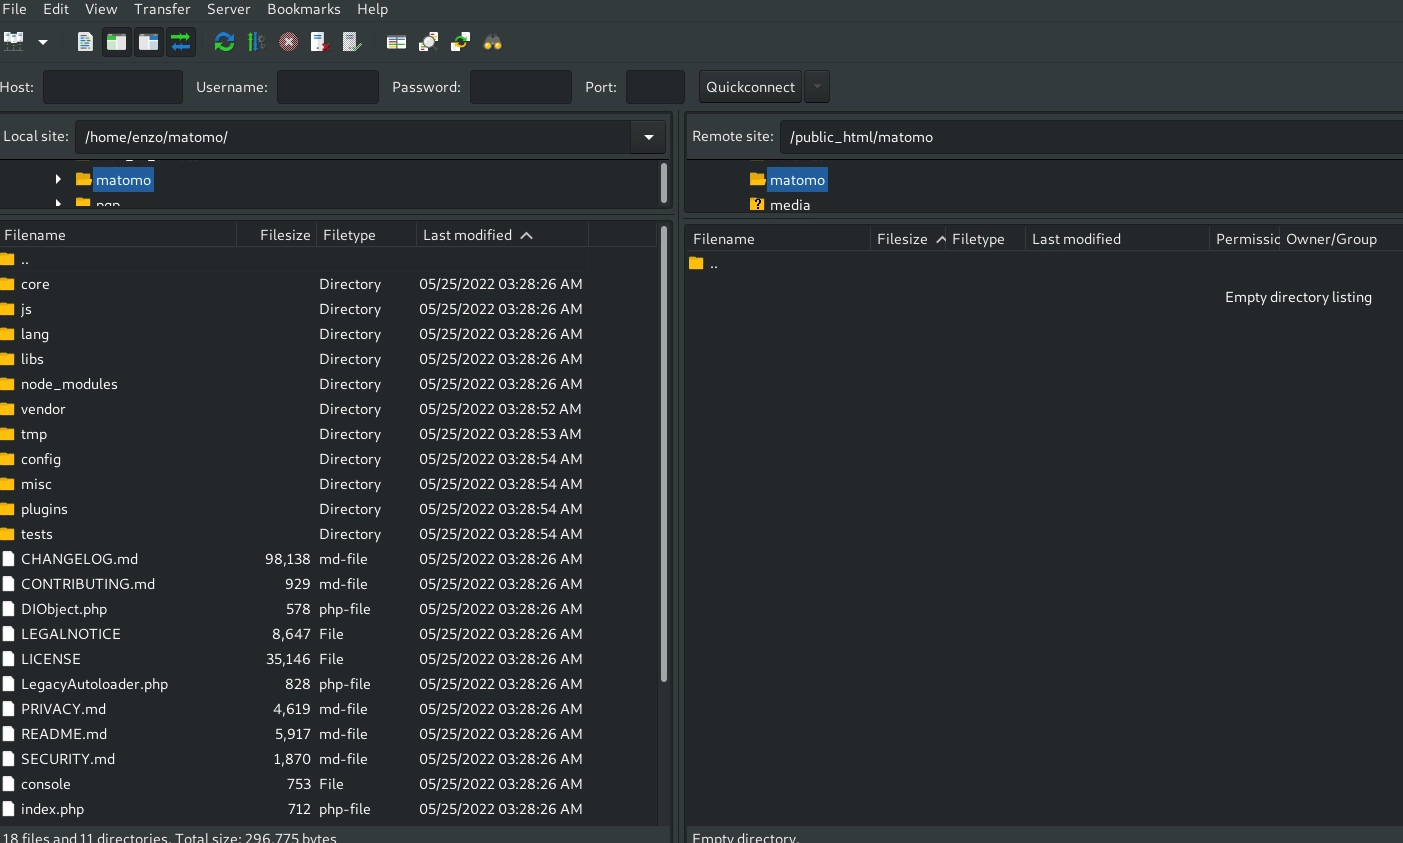1403x843 pixels.
Task: Open the Server menu
Action: [x=229, y=9]
